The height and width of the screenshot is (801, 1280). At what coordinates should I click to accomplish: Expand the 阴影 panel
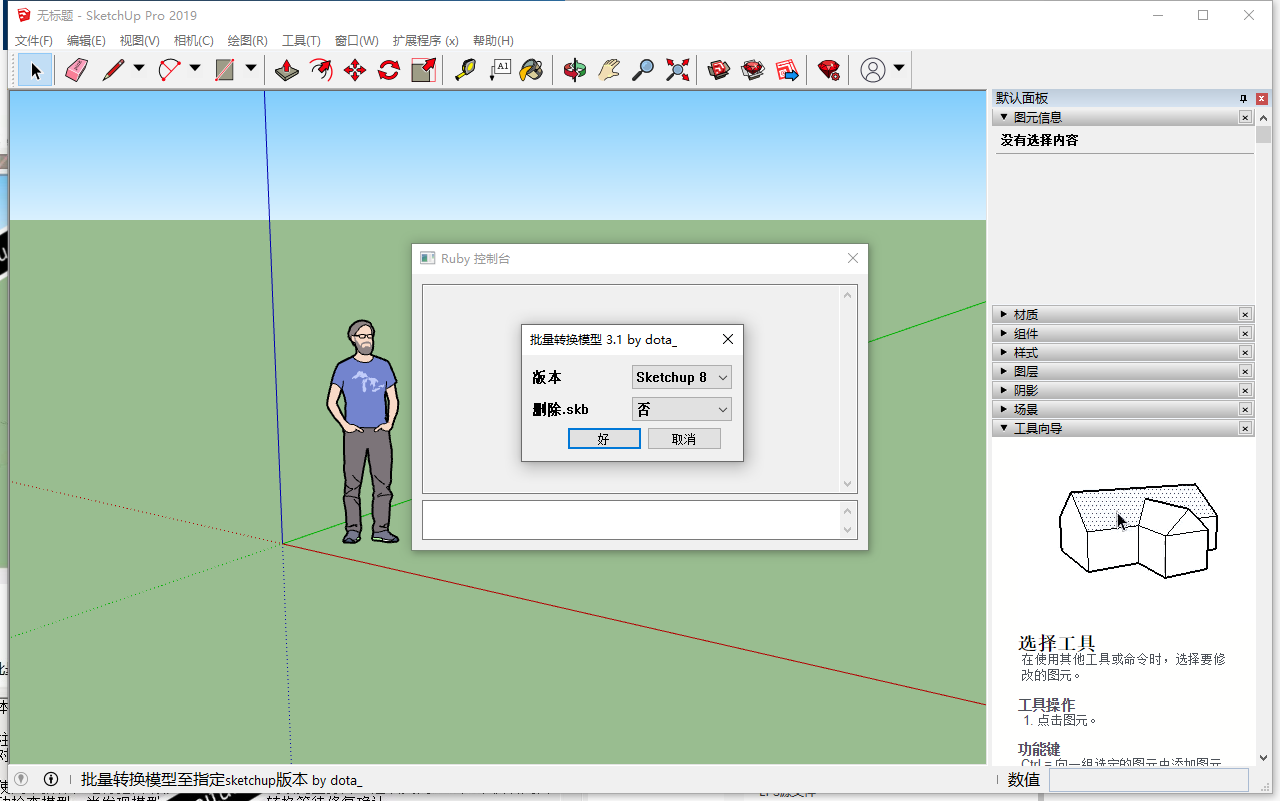point(1004,391)
